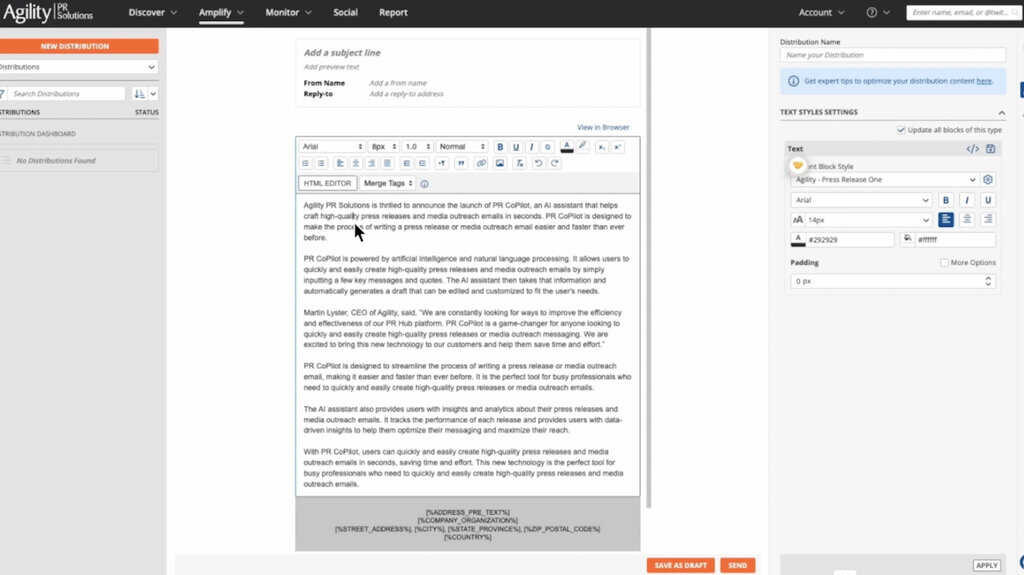The width and height of the screenshot is (1024, 575).
Task: Click Apply button in settings panel
Action: point(986,565)
